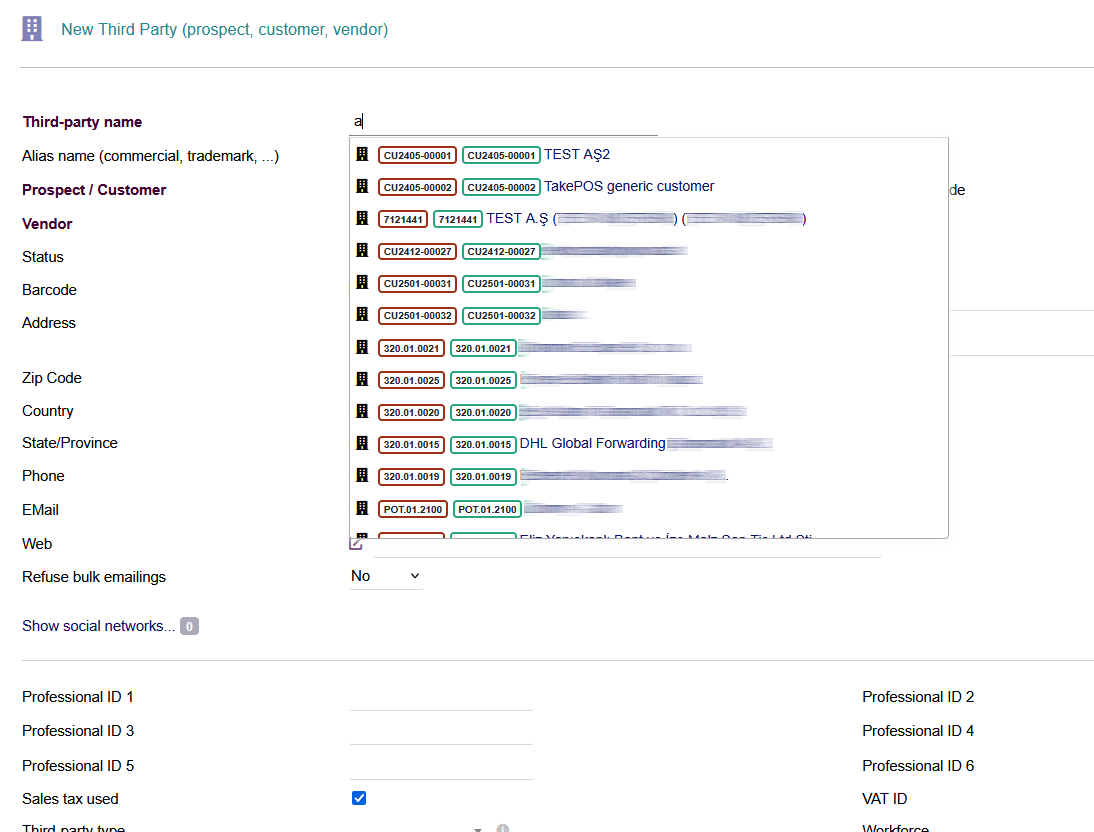Click the Third-party name input field
This screenshot has height=832, width=1094.
[503, 122]
